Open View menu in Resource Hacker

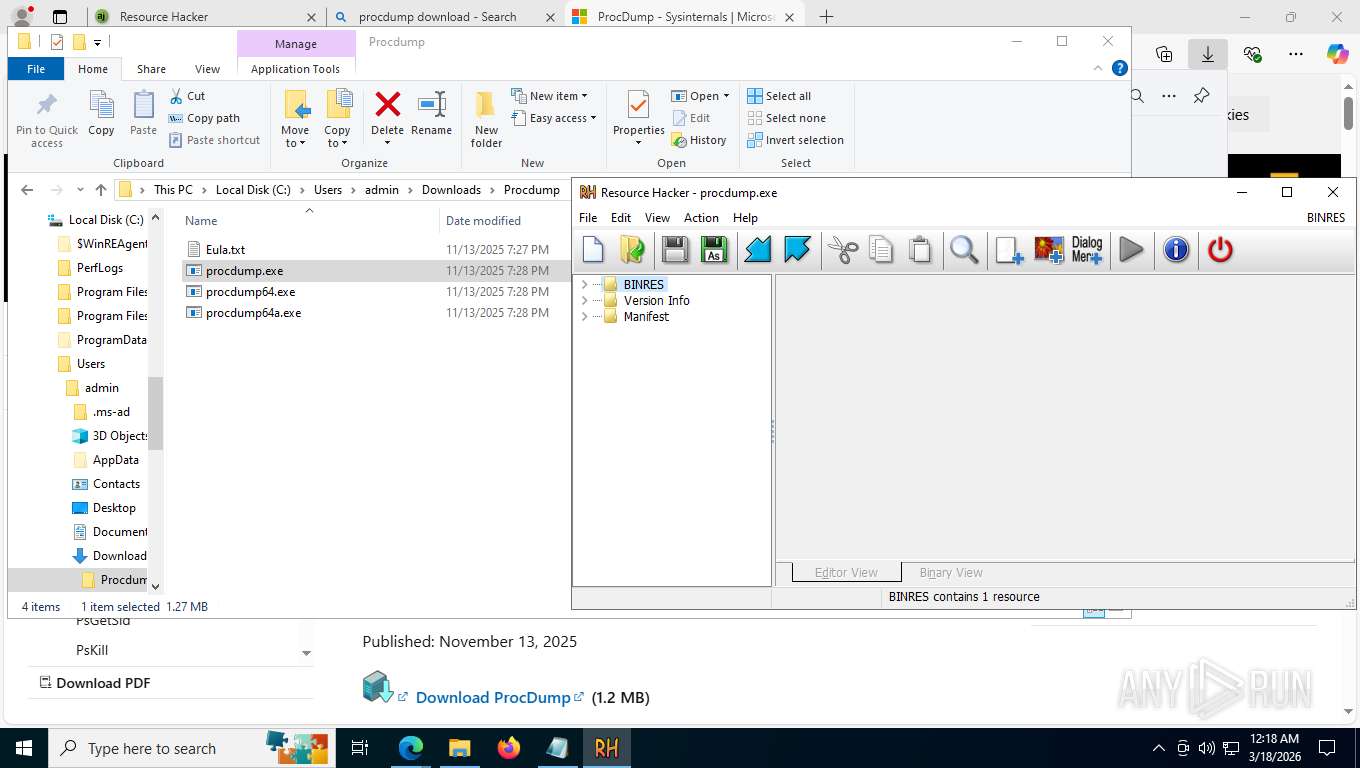657,218
